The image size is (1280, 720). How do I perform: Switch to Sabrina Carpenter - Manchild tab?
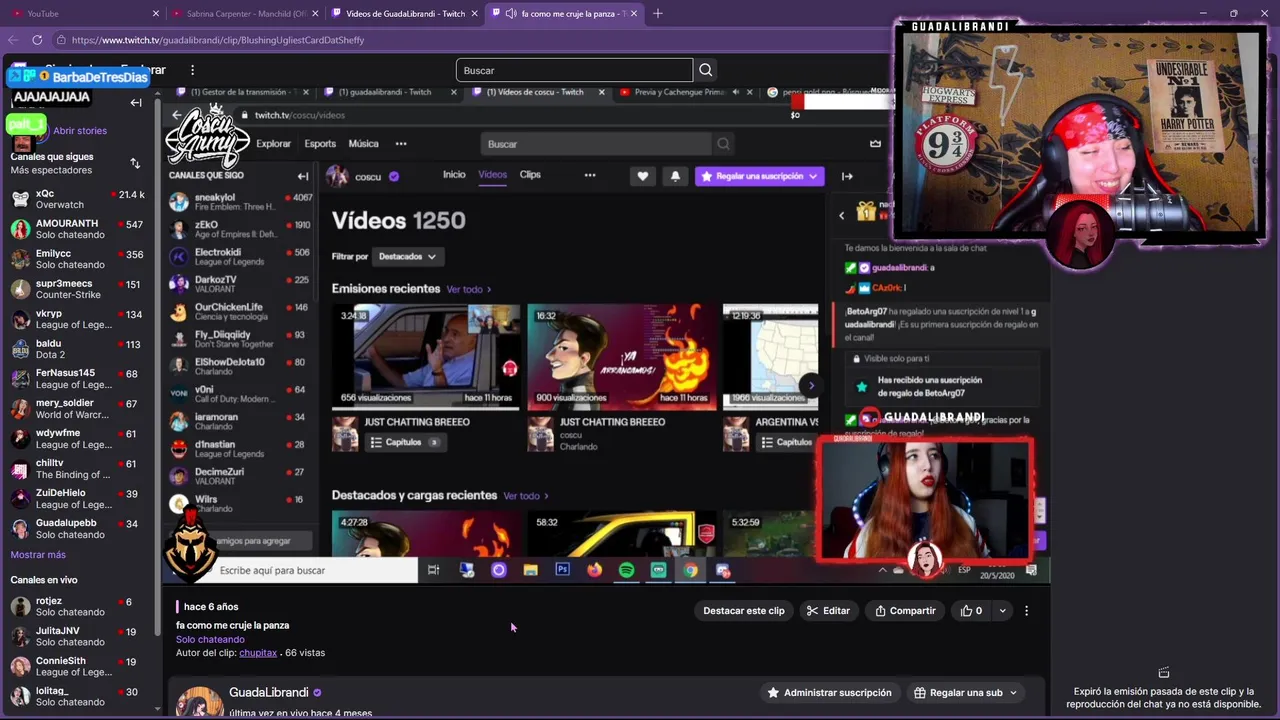(246, 14)
